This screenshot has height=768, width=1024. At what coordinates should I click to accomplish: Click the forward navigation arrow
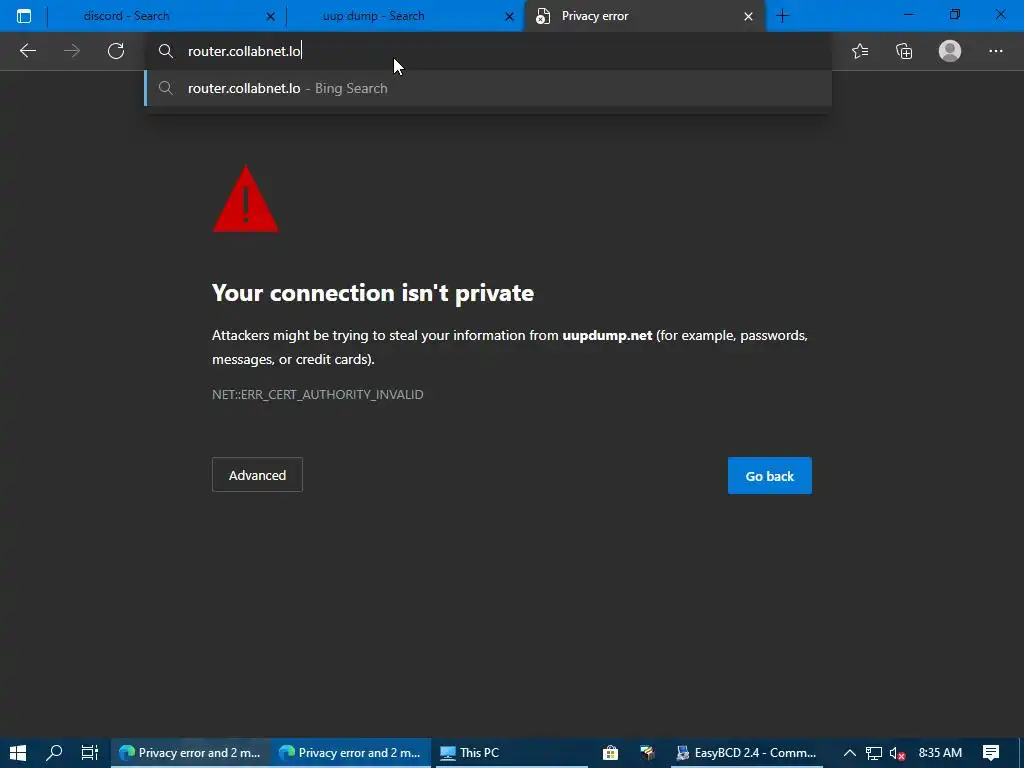(72, 51)
